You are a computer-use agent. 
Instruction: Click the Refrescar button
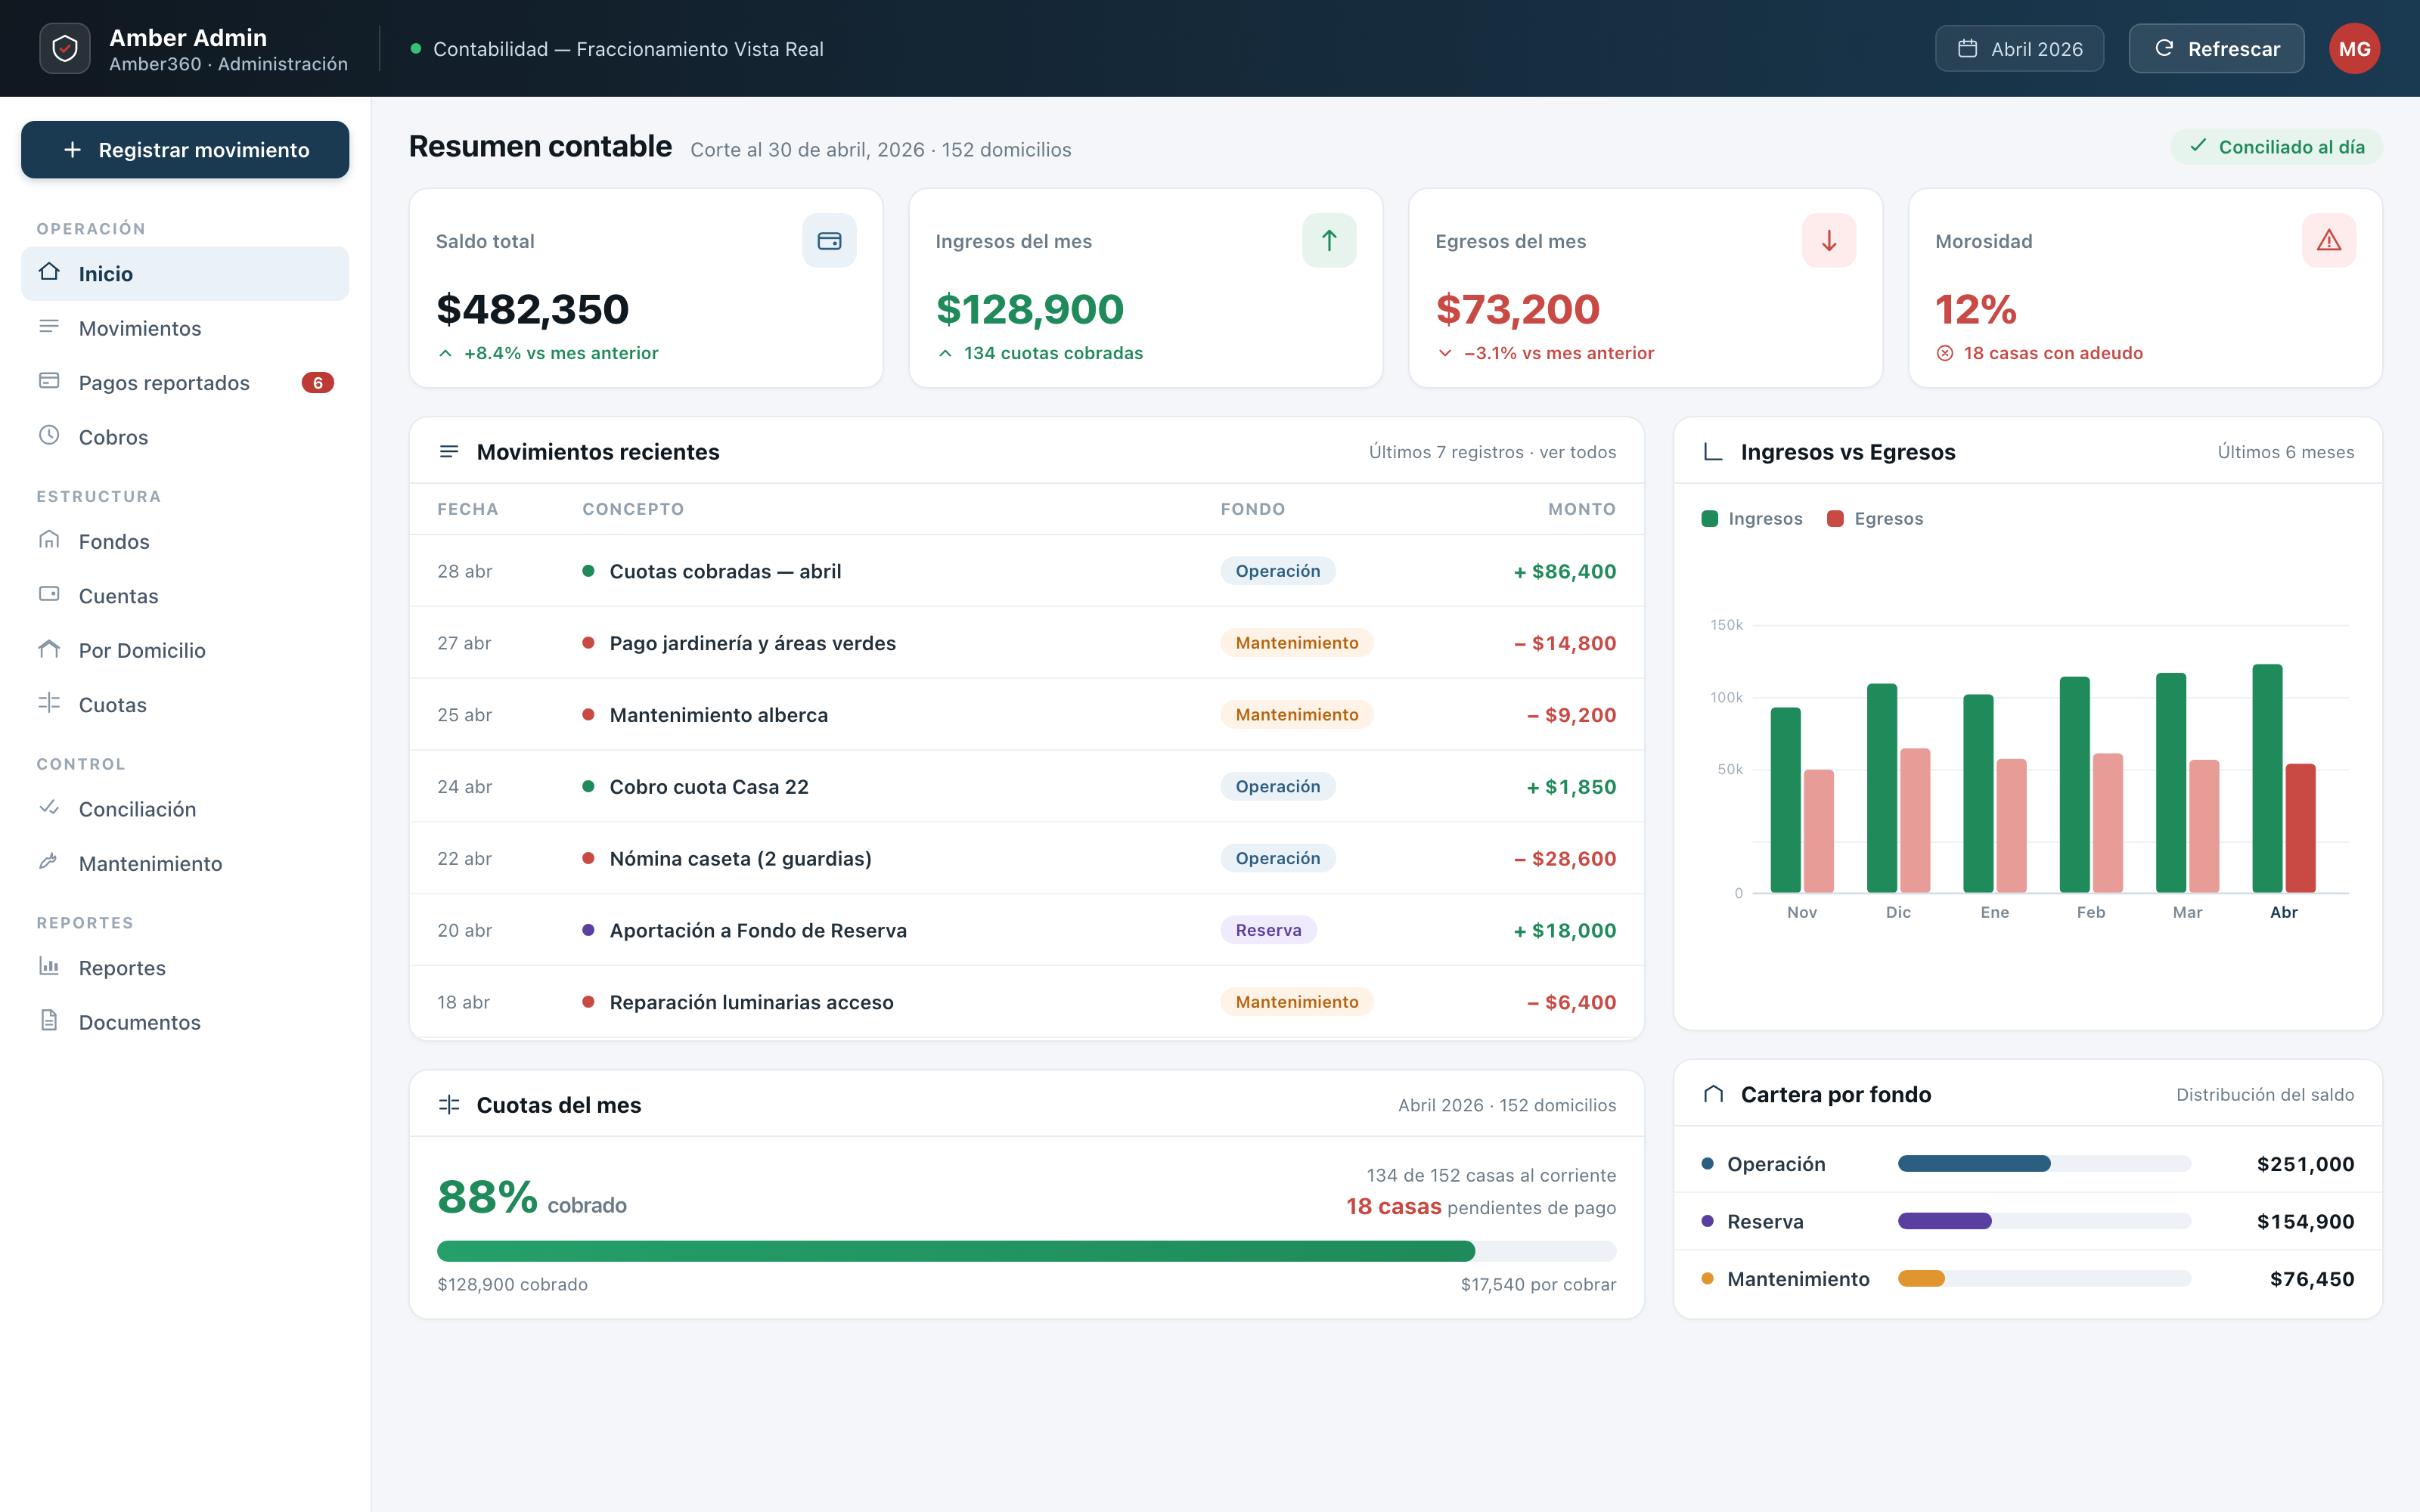pos(2216,48)
